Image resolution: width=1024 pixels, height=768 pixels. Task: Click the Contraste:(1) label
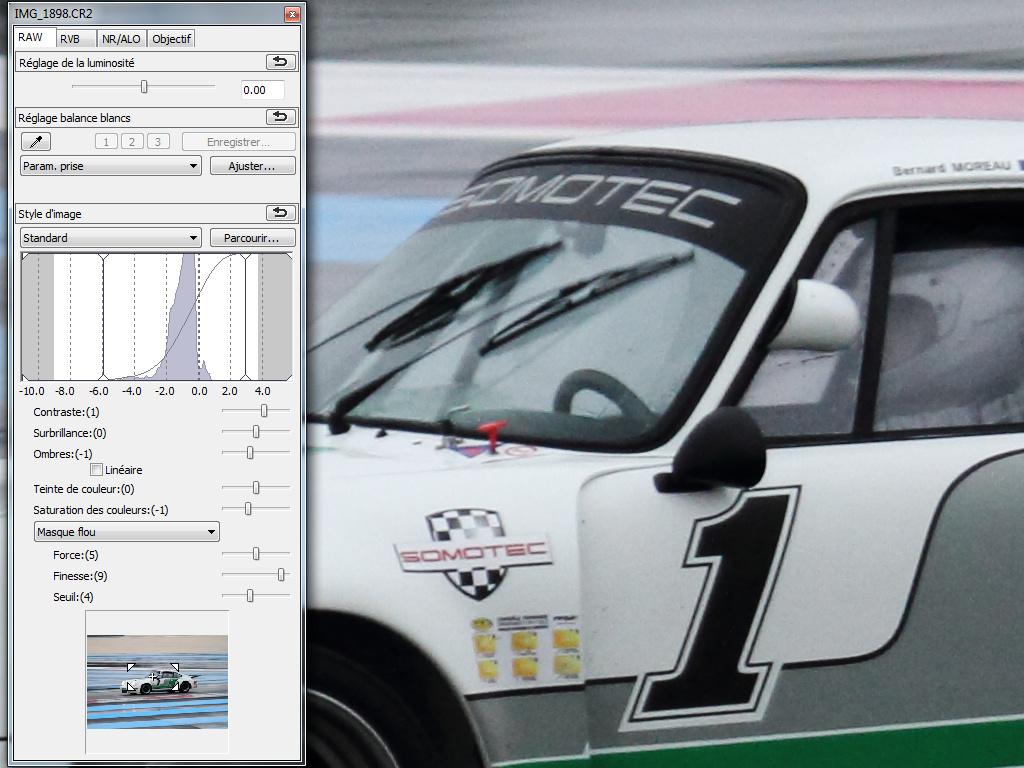pos(66,412)
